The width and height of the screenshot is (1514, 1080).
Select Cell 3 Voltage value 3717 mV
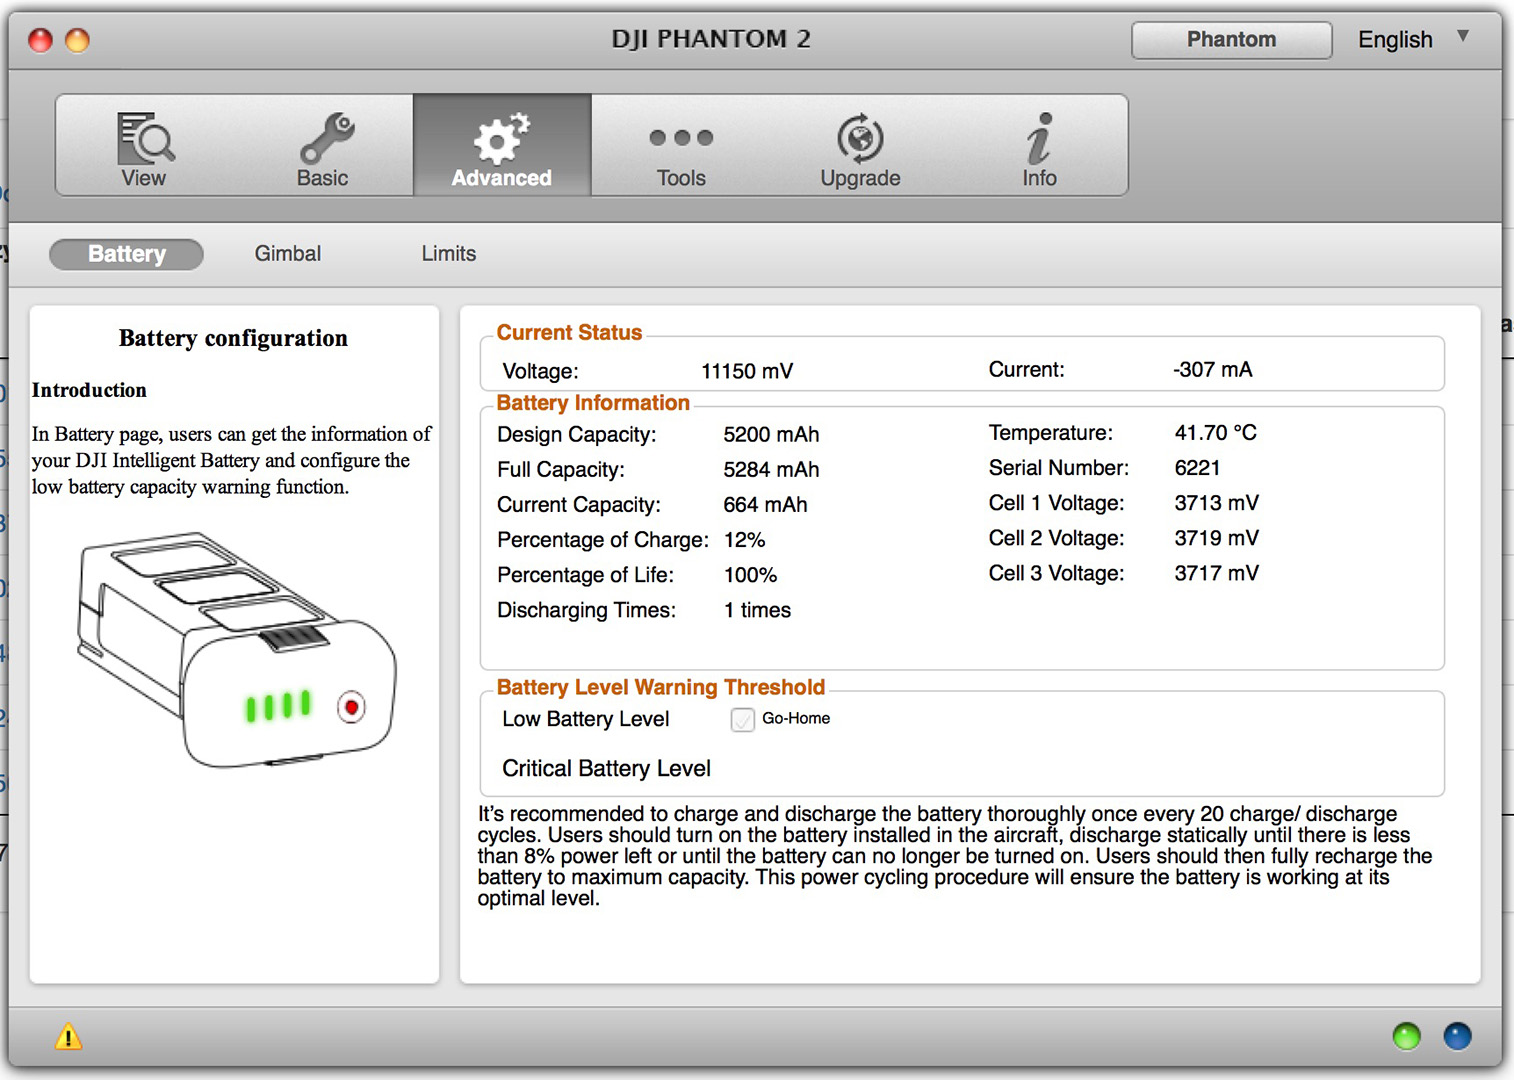pos(1216,573)
